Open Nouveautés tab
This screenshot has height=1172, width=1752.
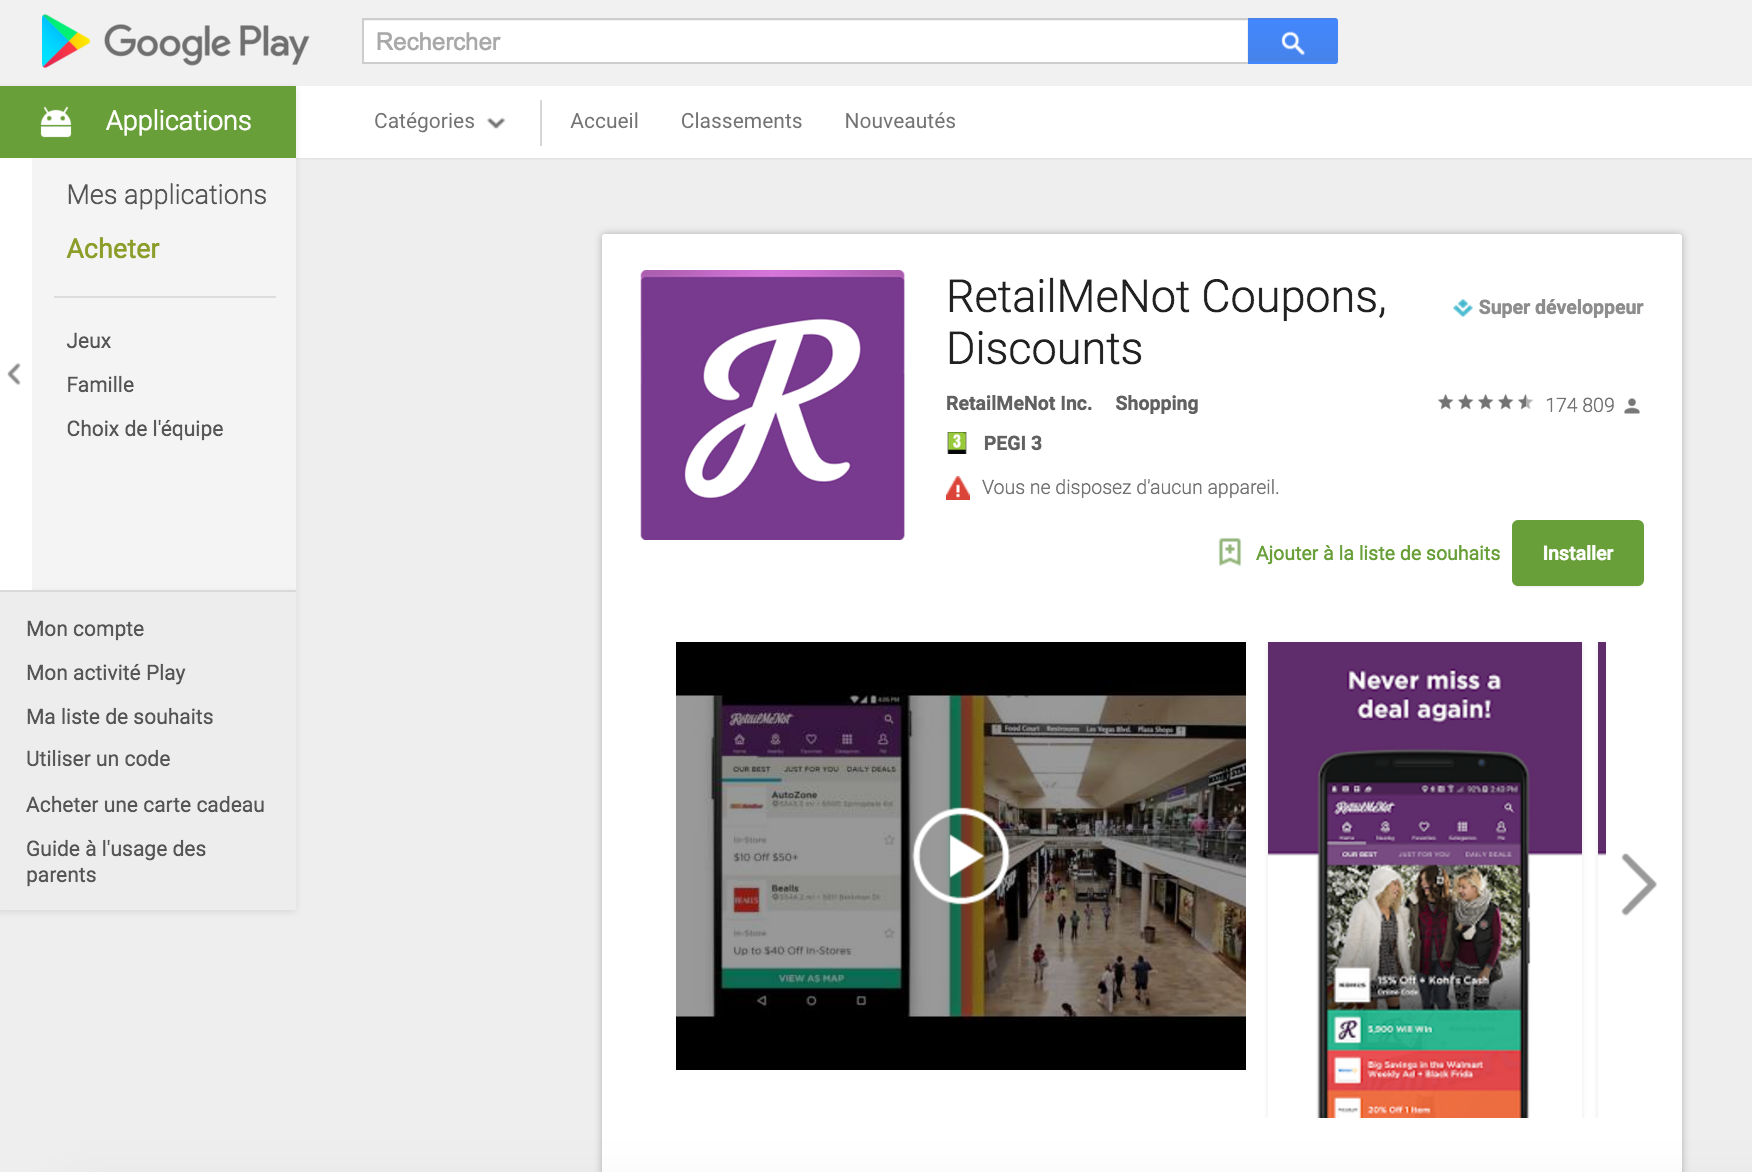pyautogui.click(x=900, y=121)
